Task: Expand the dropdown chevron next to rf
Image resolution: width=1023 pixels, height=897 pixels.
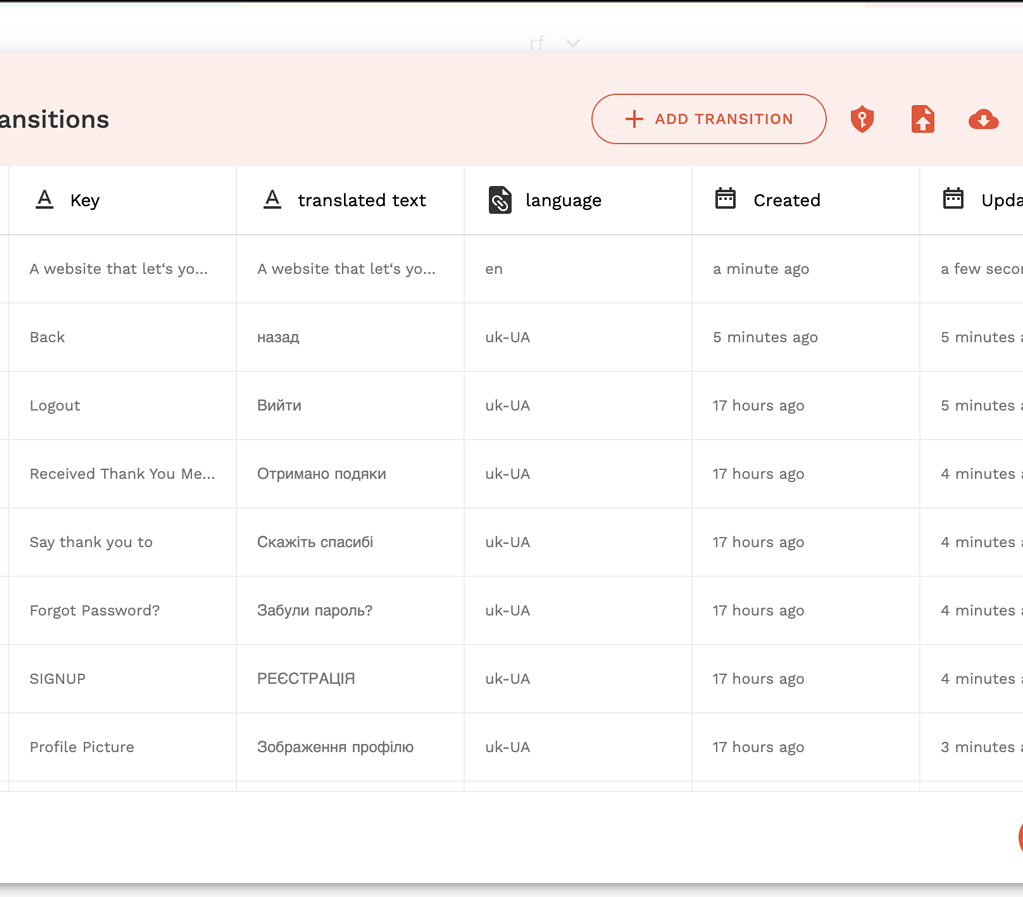Action: tap(571, 43)
